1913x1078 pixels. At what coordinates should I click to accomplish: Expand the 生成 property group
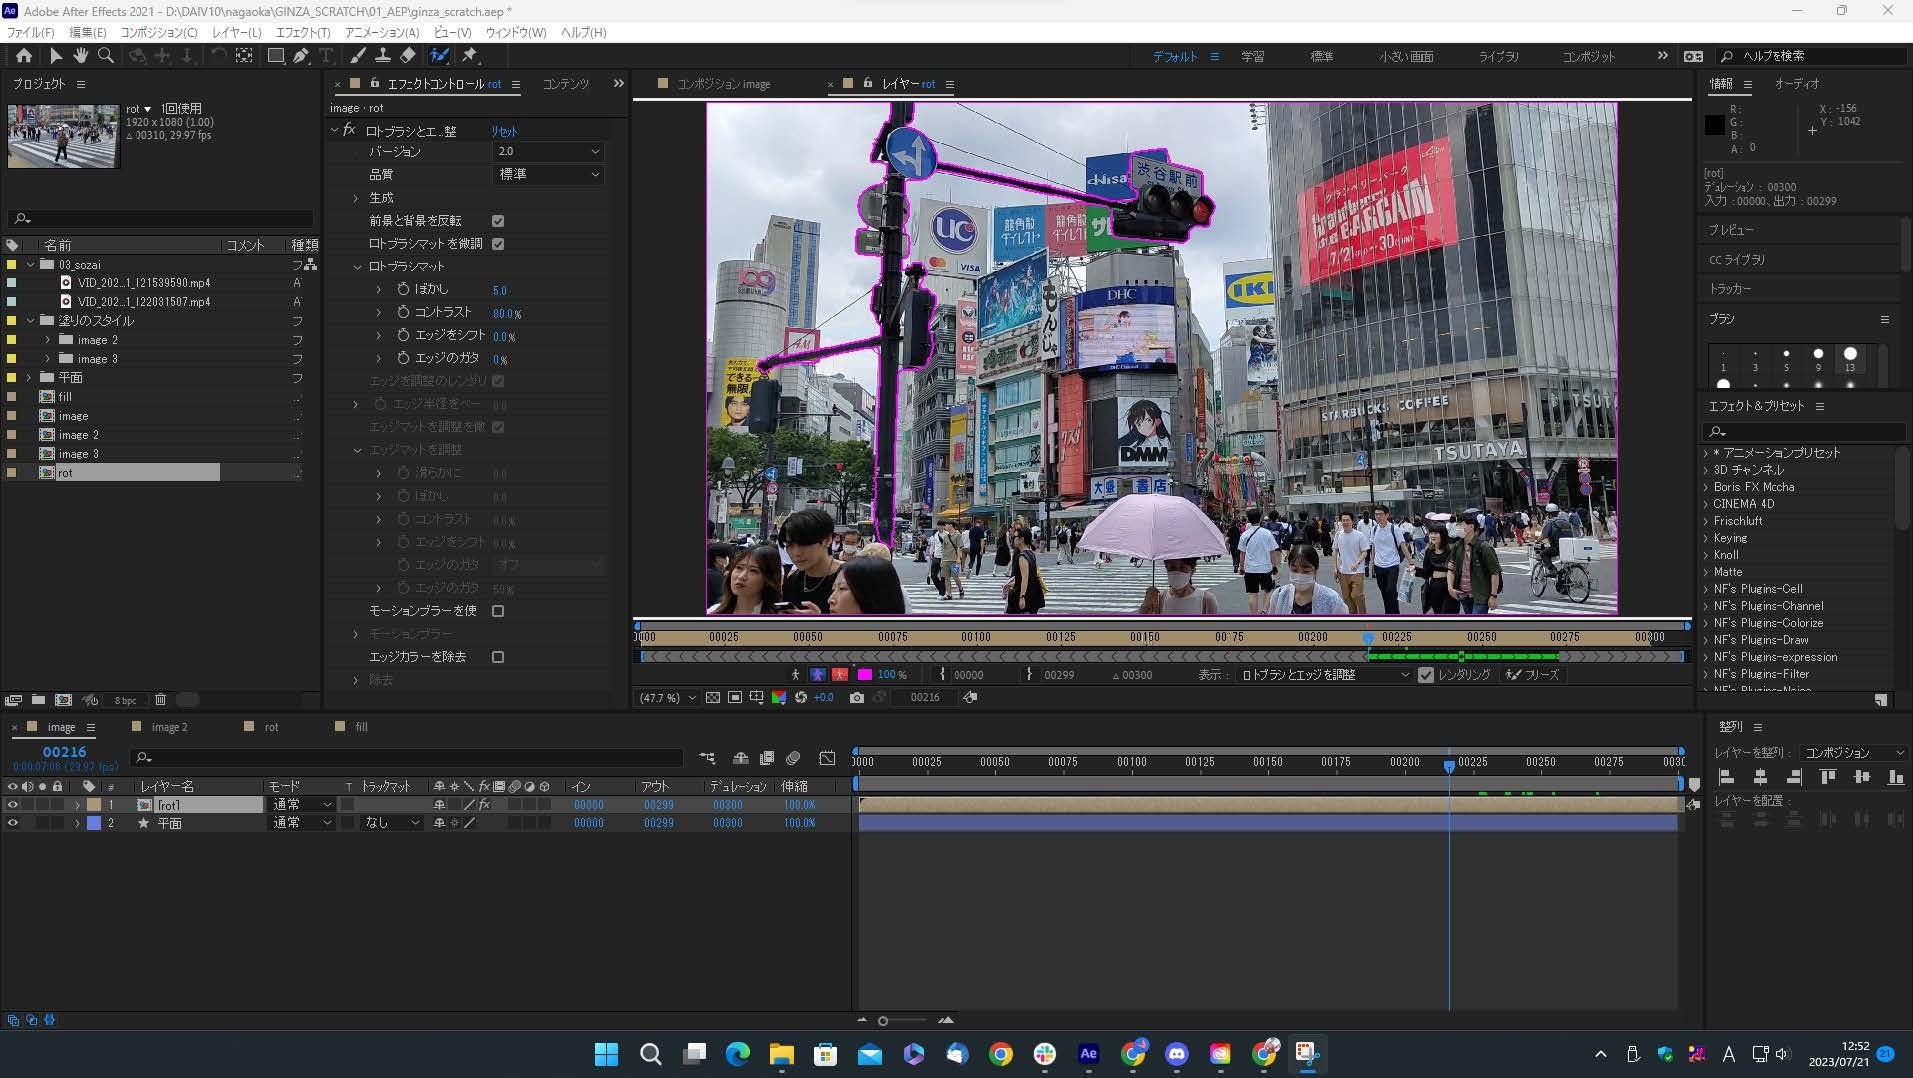[356, 198]
